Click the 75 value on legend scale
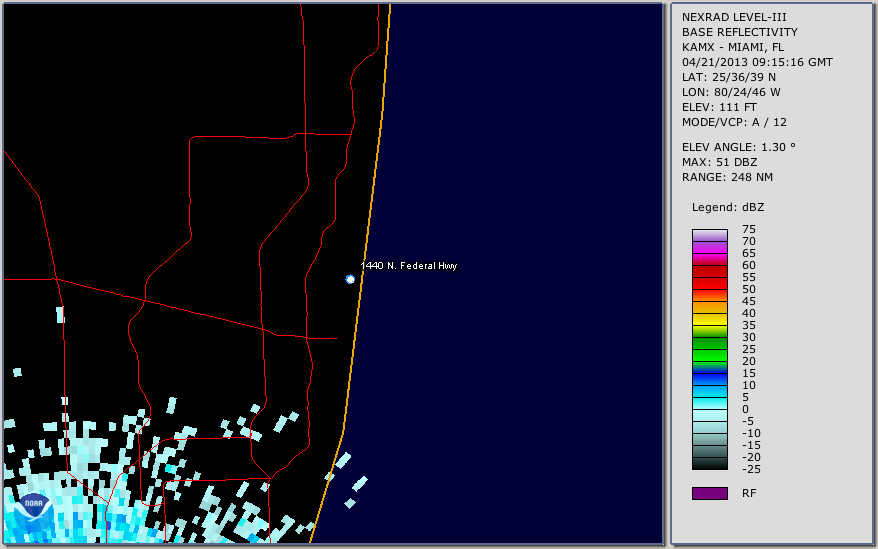This screenshot has height=549, width=878. click(749, 229)
